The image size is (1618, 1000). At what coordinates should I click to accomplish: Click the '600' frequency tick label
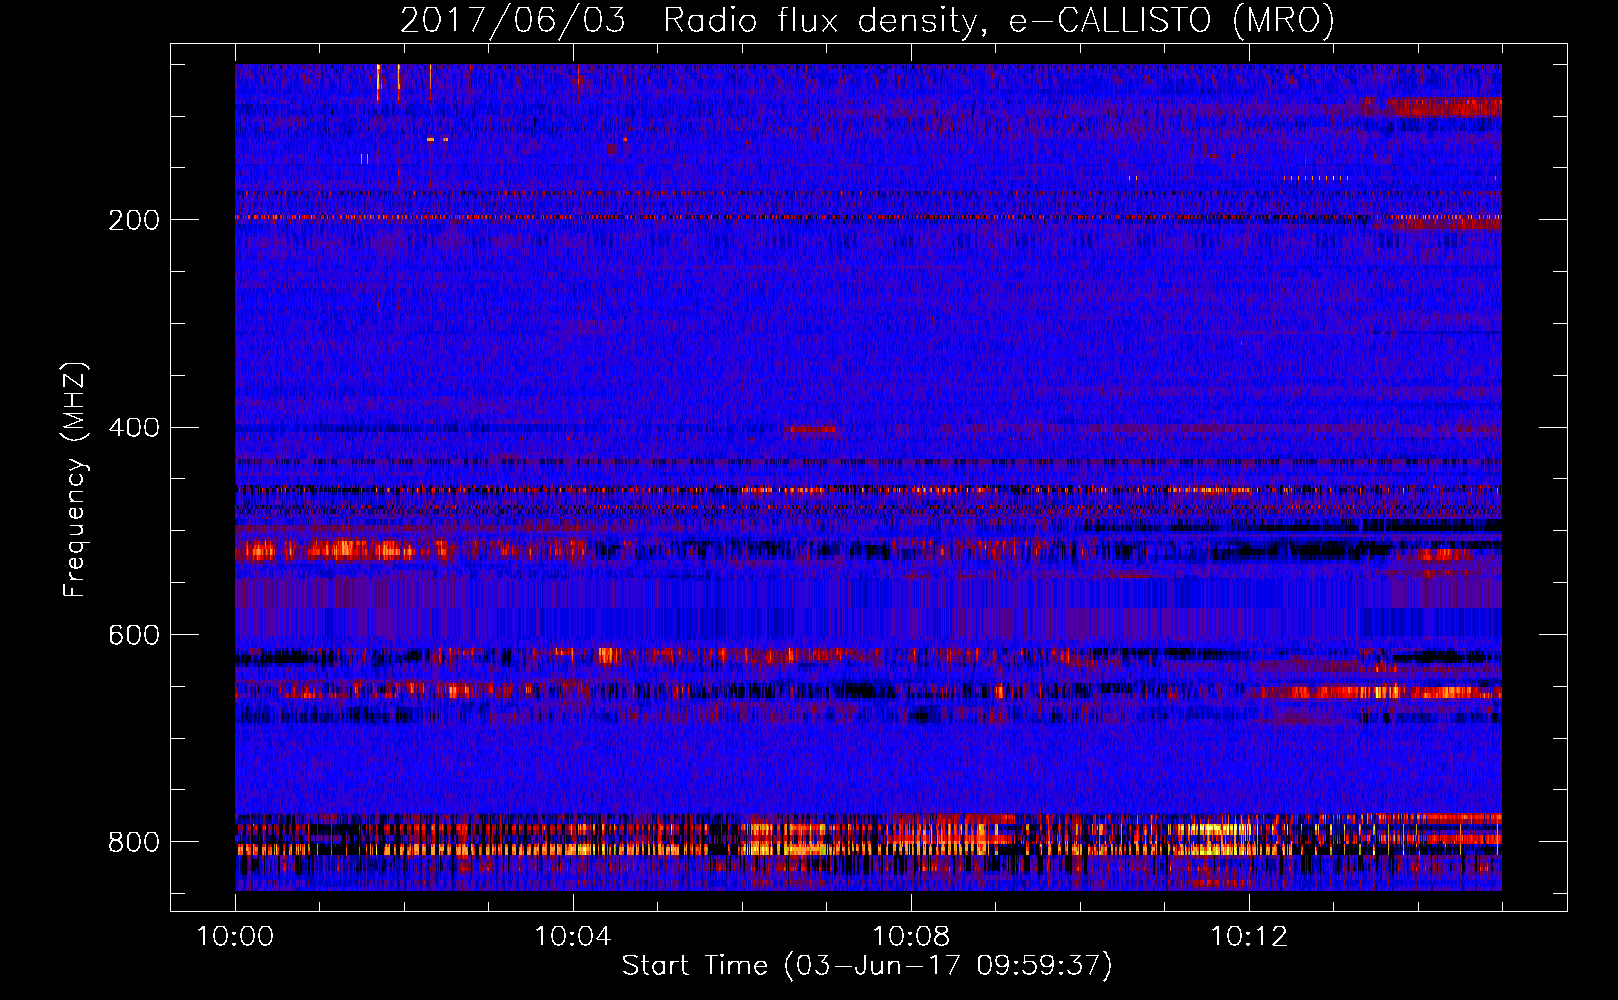pyautogui.click(x=134, y=636)
